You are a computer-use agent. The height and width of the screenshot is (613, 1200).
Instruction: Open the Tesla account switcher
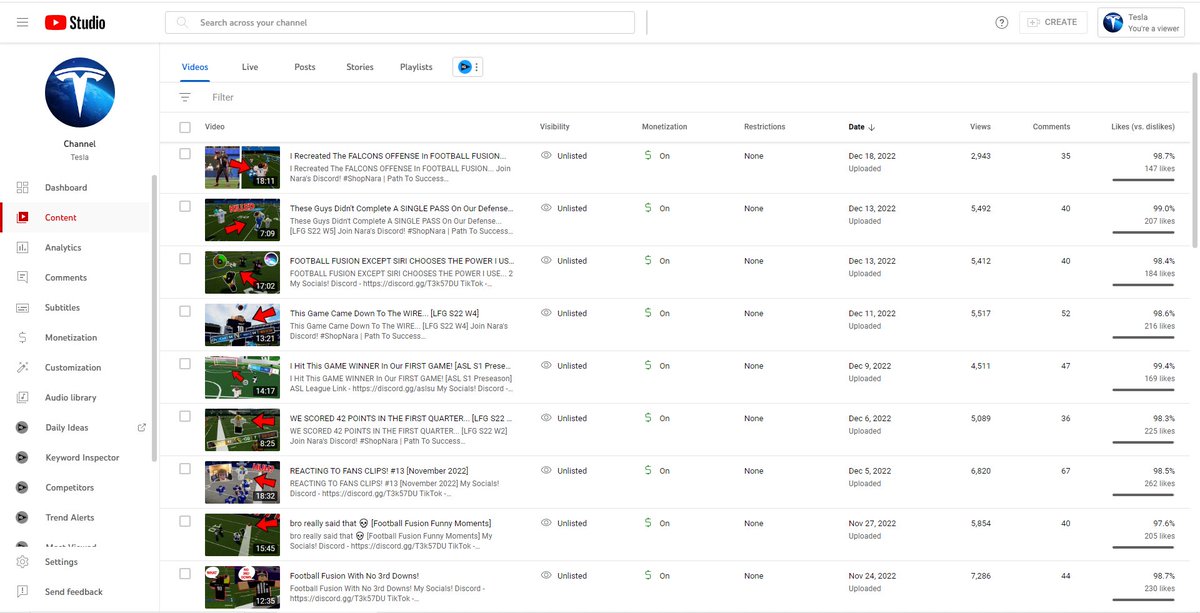tap(1141, 22)
